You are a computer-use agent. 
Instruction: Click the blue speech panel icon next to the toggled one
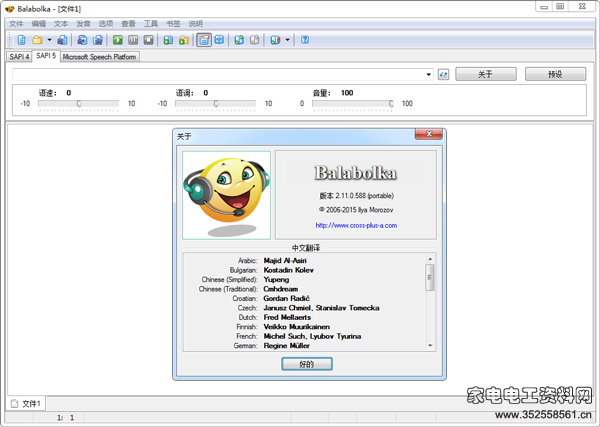[219, 40]
